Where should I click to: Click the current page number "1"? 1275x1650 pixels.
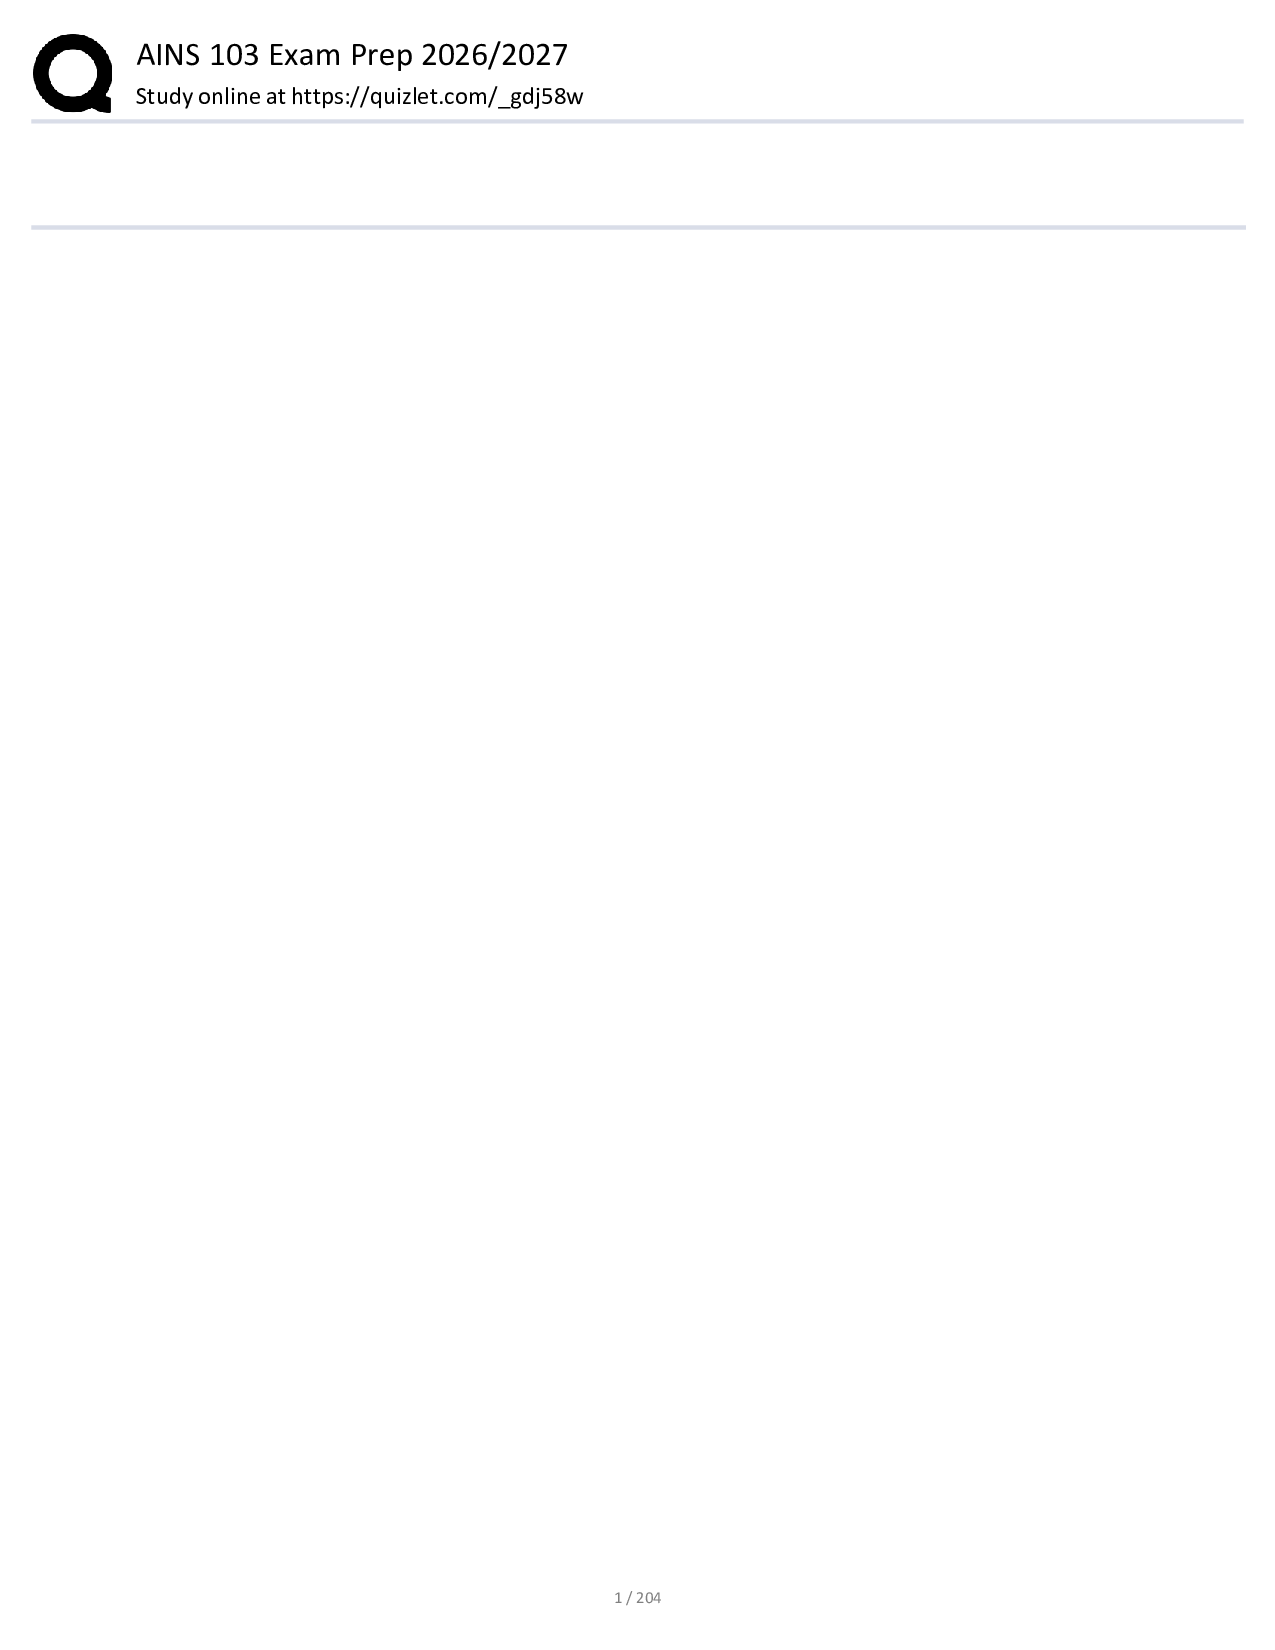click(x=617, y=1597)
